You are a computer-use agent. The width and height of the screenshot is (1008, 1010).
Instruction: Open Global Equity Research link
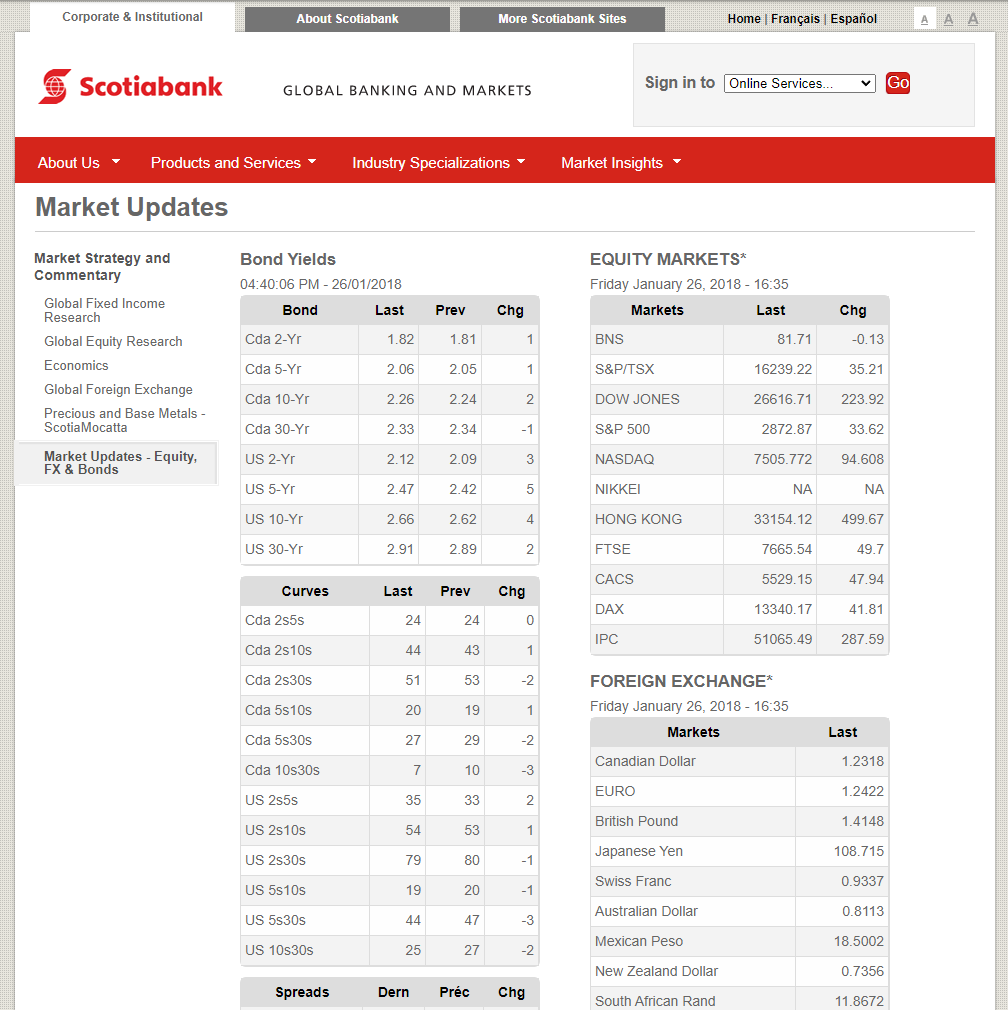coord(113,341)
